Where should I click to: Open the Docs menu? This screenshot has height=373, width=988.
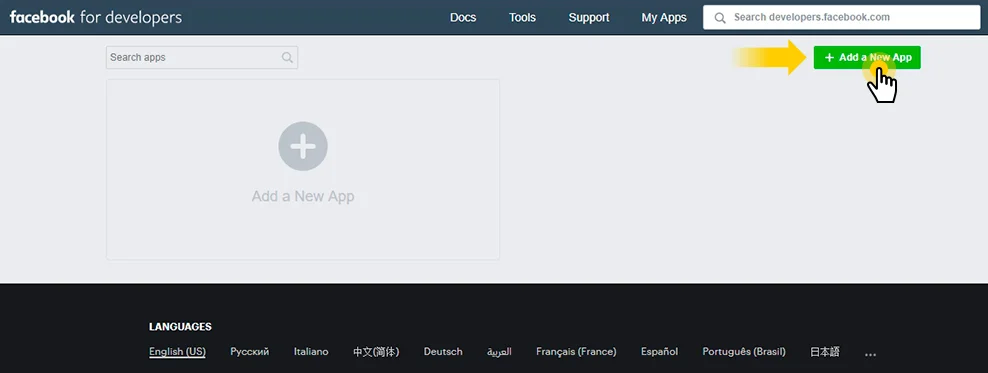click(463, 18)
